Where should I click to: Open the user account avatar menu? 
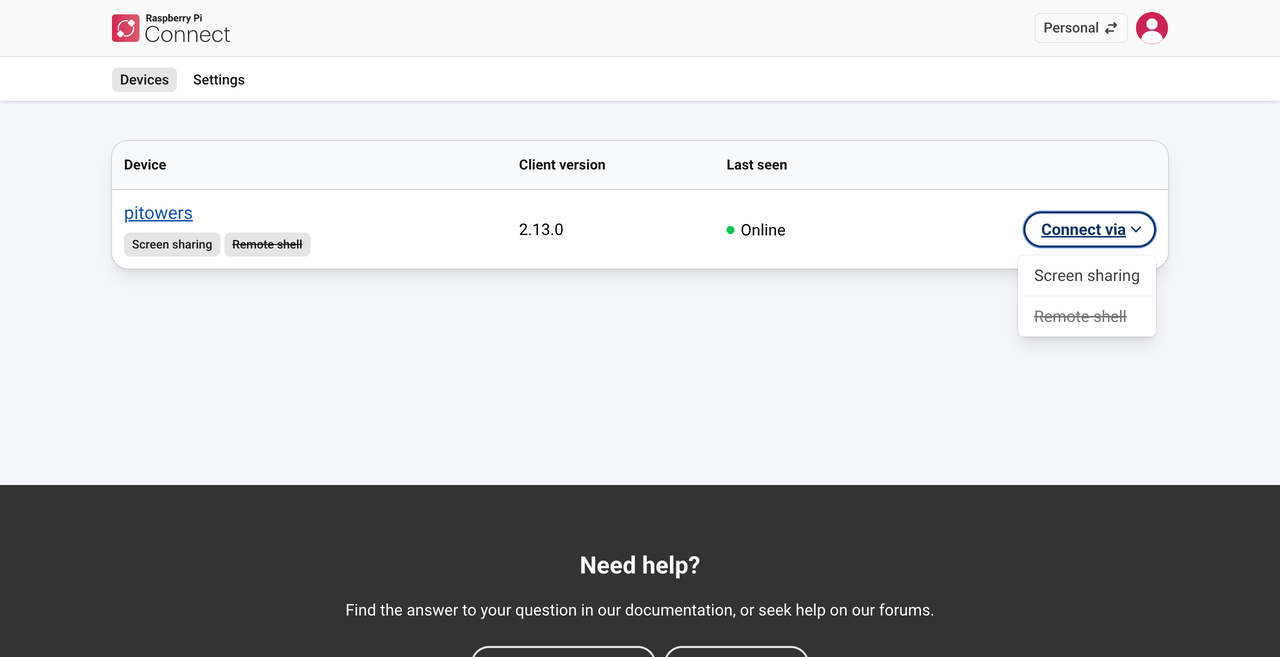(1152, 28)
